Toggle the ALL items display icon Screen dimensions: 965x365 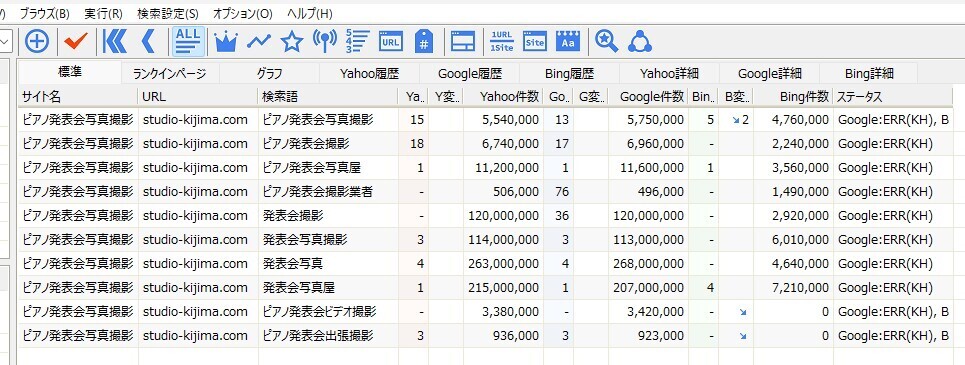click(x=187, y=41)
